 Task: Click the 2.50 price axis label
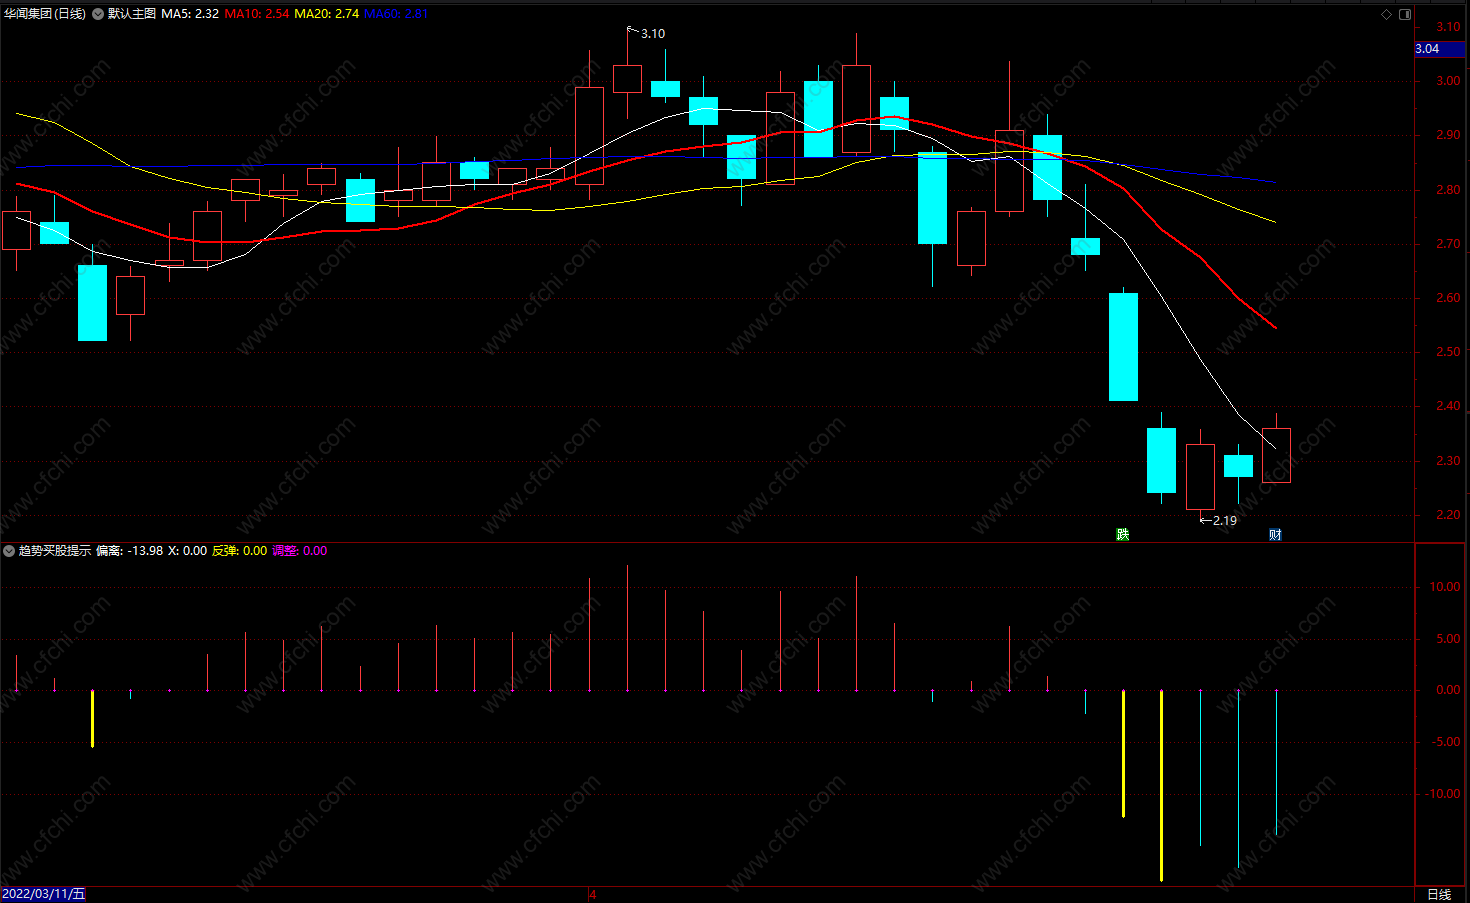(x=1448, y=352)
